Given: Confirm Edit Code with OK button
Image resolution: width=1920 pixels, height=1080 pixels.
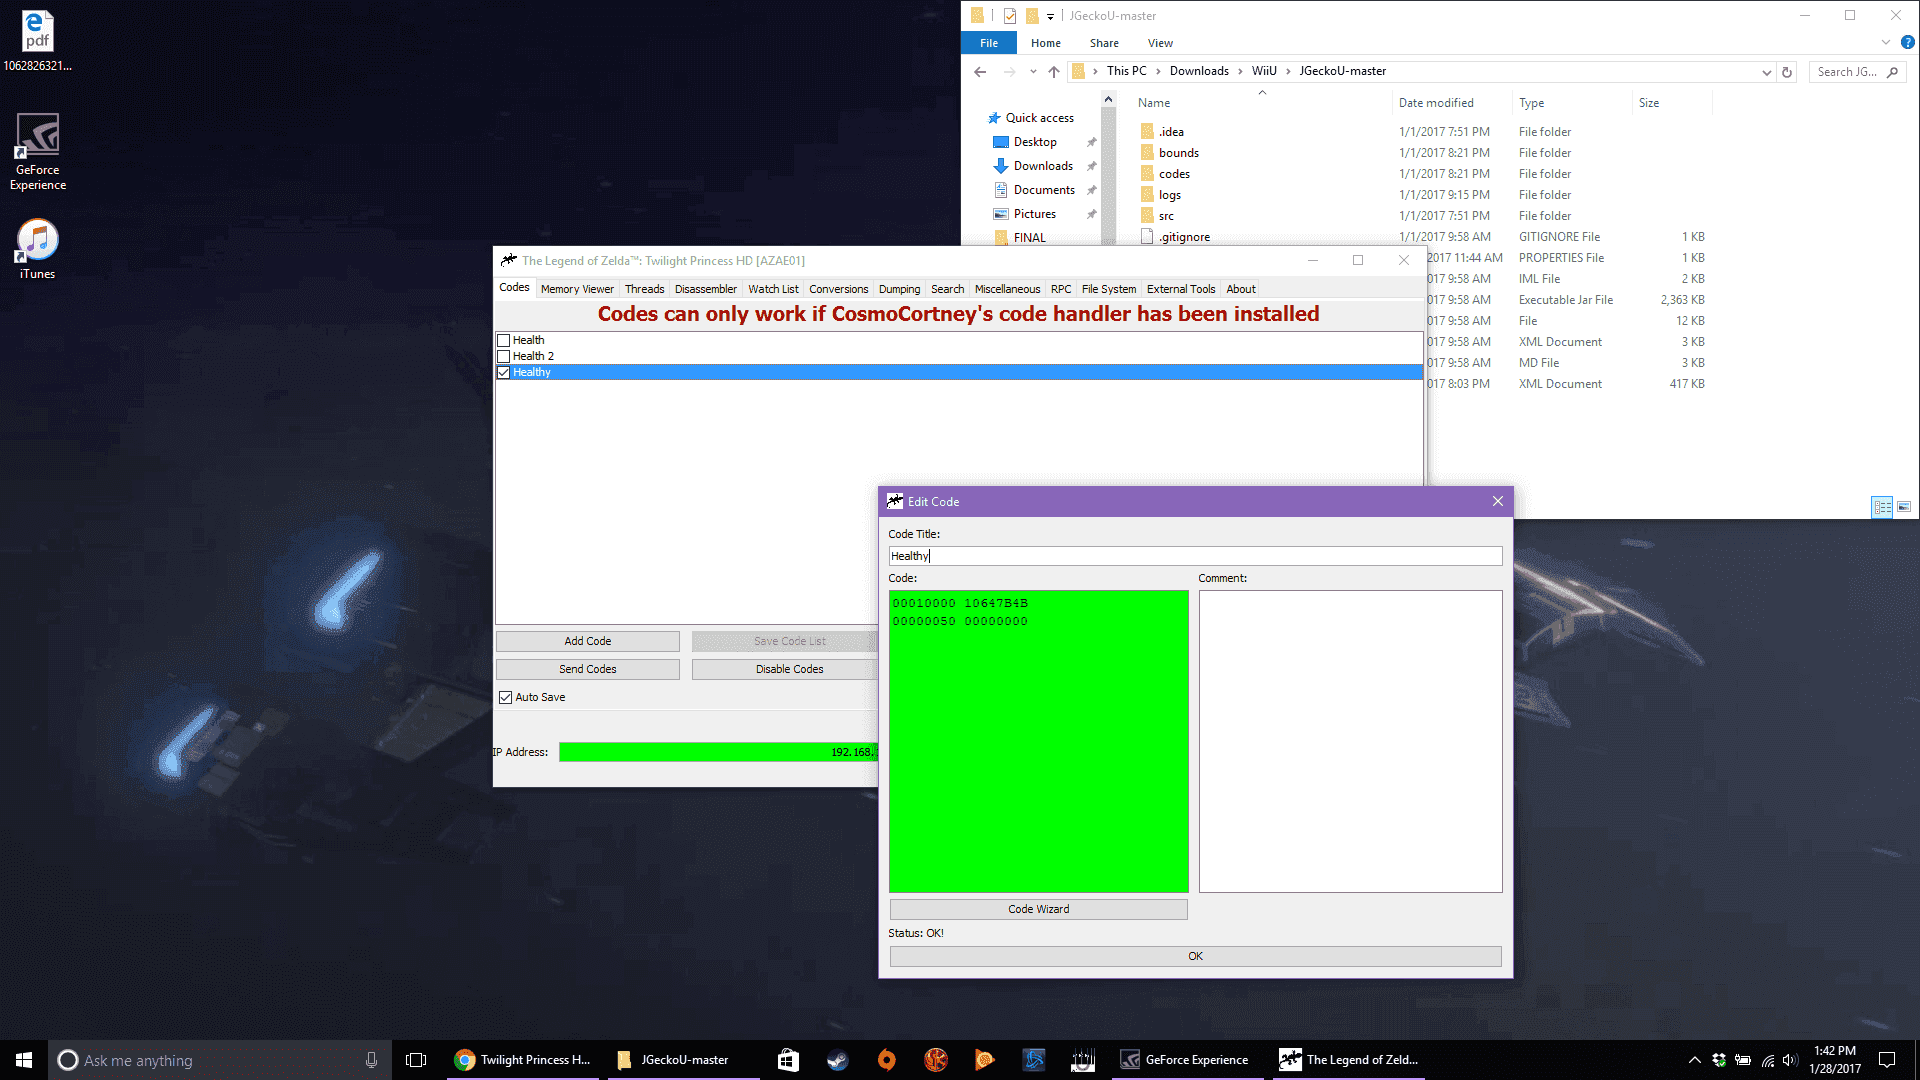Looking at the screenshot, I should click(1195, 956).
